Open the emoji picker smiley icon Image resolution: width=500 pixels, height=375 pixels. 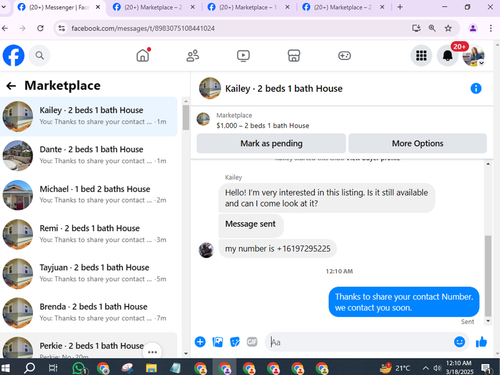click(x=459, y=342)
